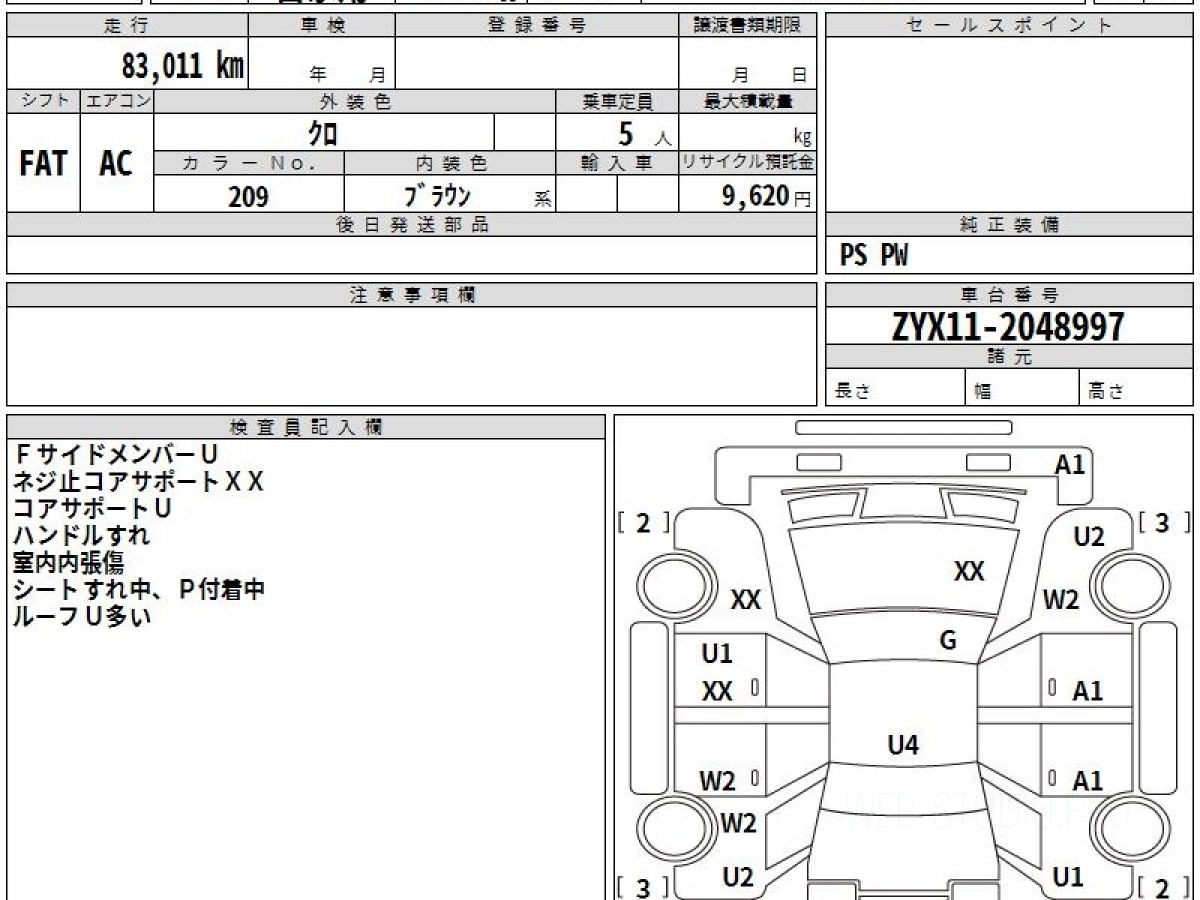Select the AC air conditioner value
This screenshot has width=1200, height=900.
pyautogui.click(x=116, y=163)
